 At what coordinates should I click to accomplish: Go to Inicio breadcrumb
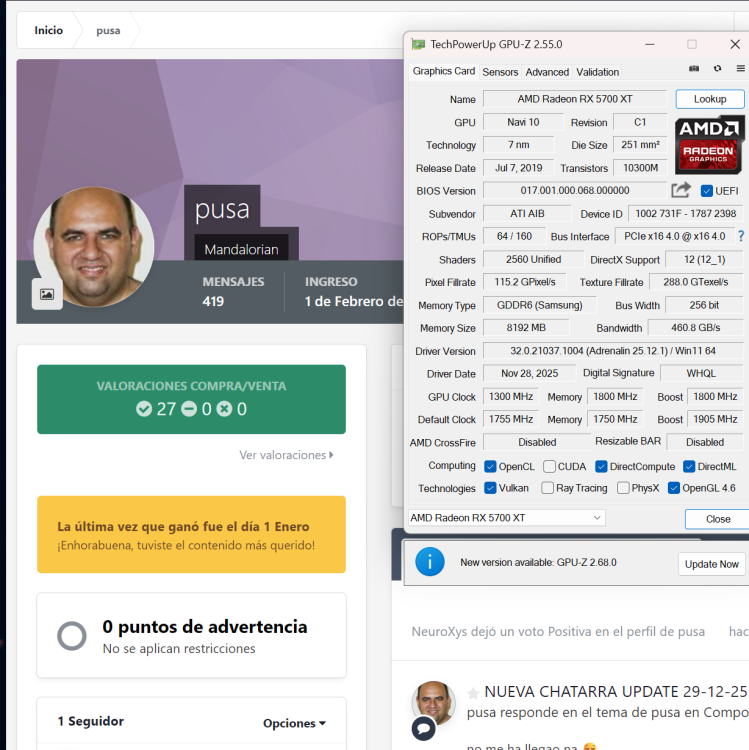click(x=48, y=30)
